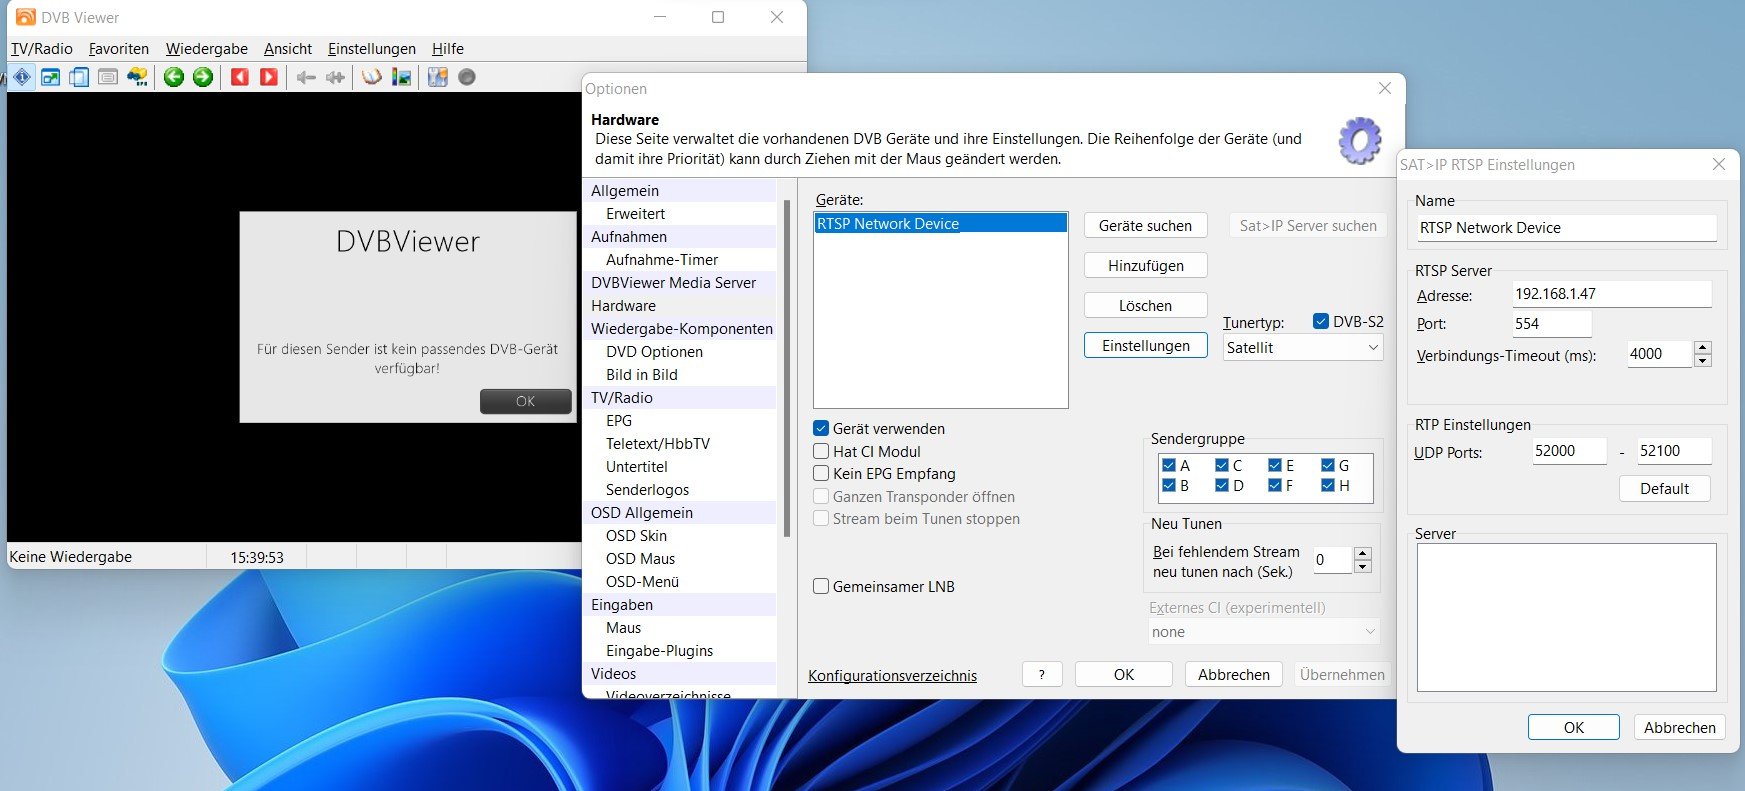The image size is (1745, 791).
Task: Toggle the 'Gemeinsamer LNB' checkbox
Action: click(821, 586)
